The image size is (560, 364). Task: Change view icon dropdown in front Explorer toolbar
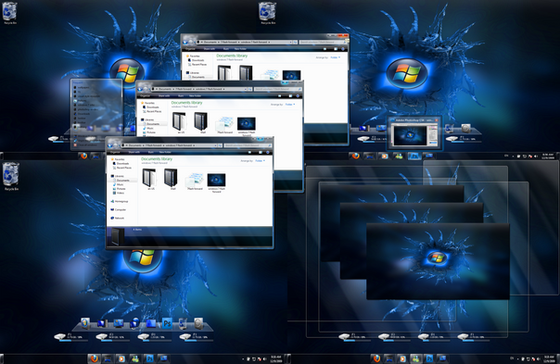point(251,152)
